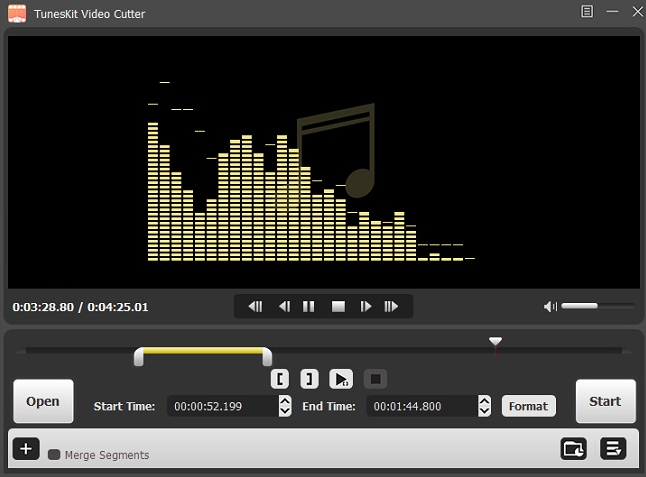Click the playhead marker on the timeline
The image size is (646, 477).
coord(495,342)
